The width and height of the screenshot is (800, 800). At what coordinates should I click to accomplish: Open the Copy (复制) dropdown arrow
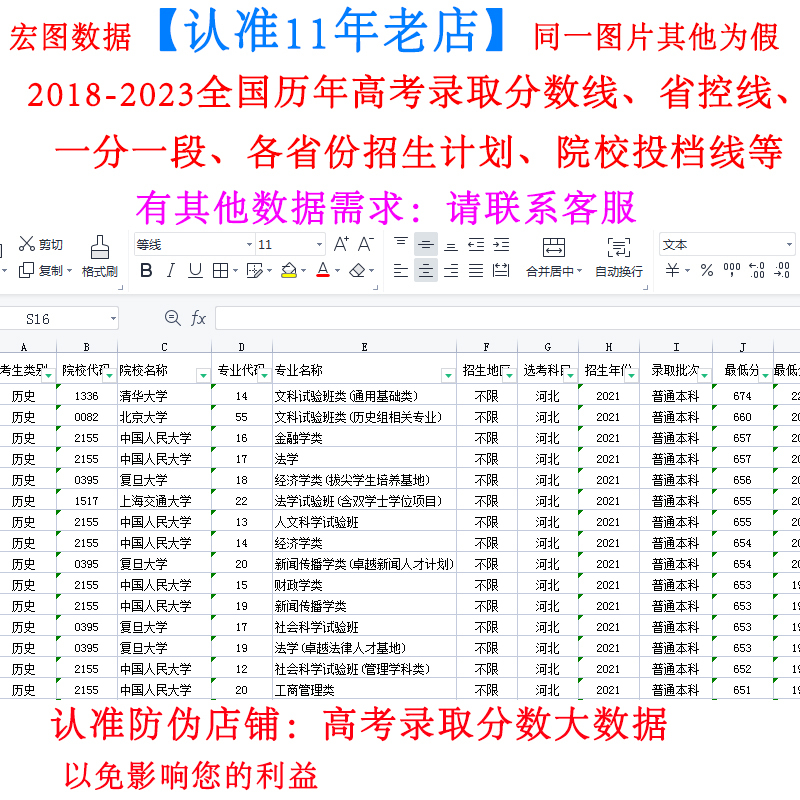[x=69, y=271]
